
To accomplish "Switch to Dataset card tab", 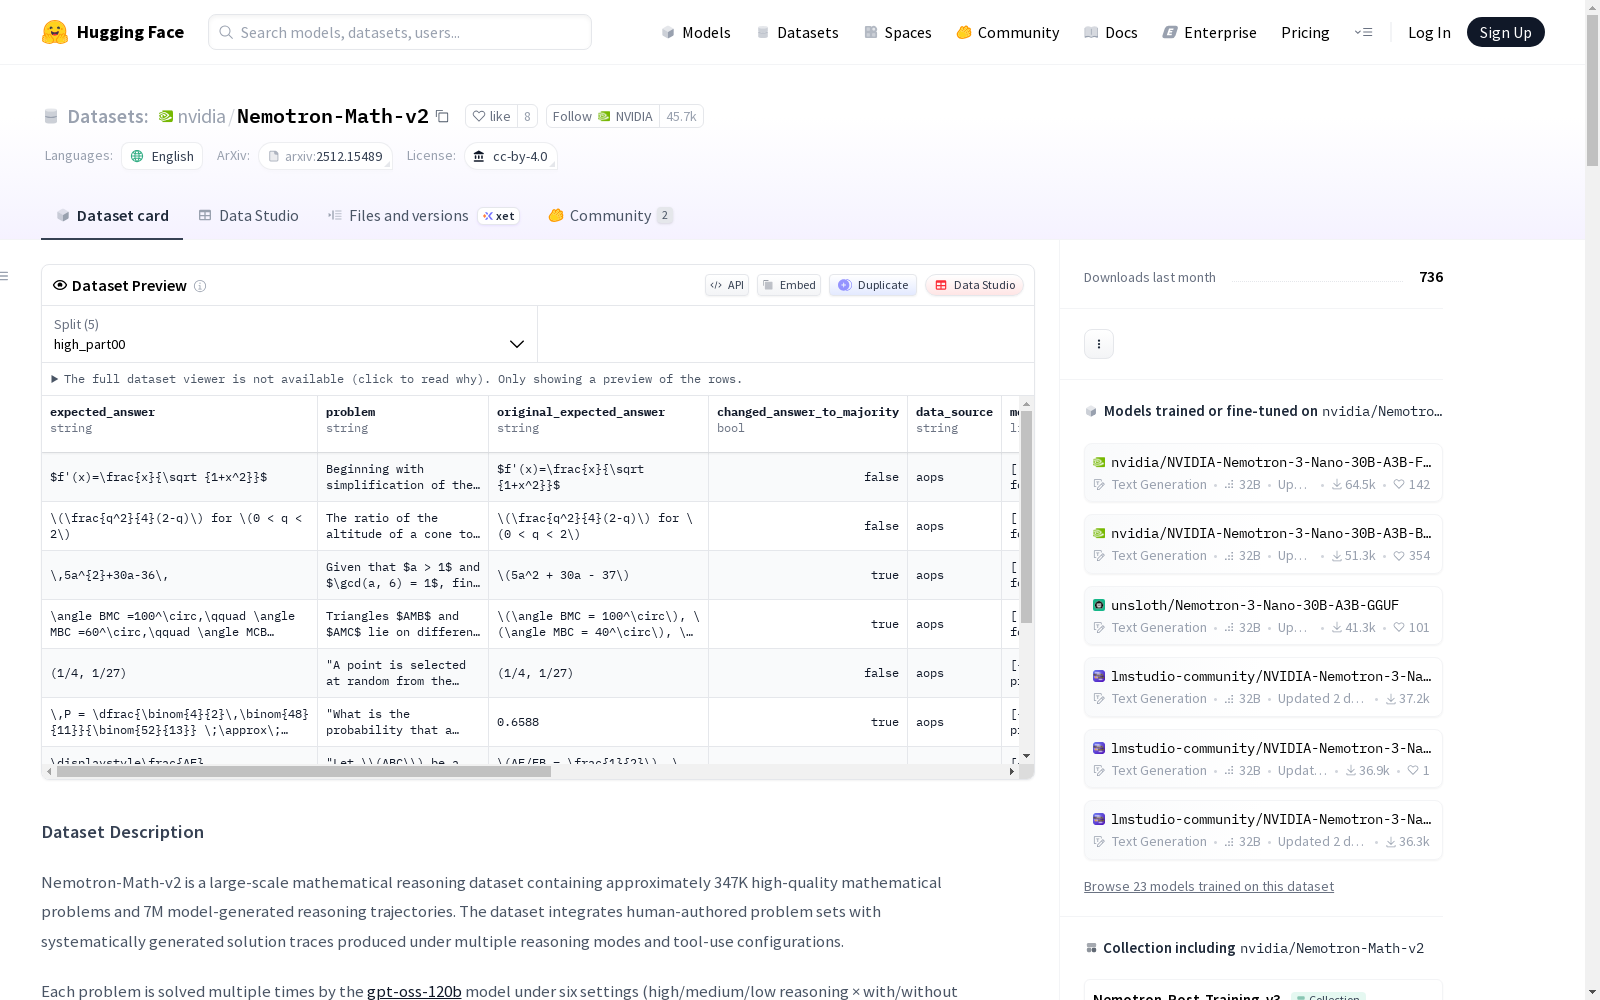I will coord(112,216).
